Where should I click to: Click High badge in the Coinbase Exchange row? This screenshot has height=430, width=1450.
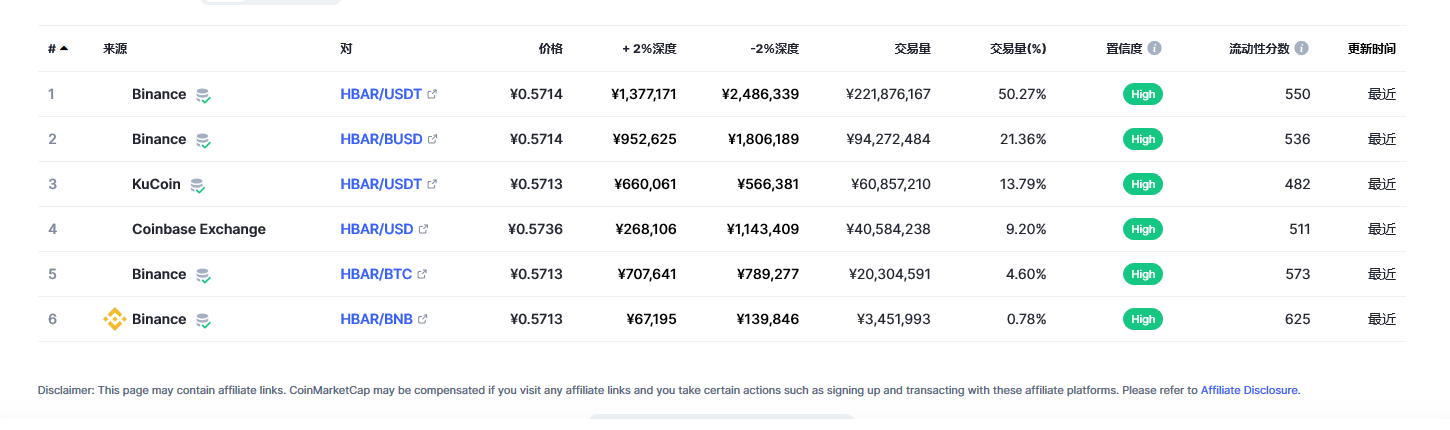tap(1143, 229)
